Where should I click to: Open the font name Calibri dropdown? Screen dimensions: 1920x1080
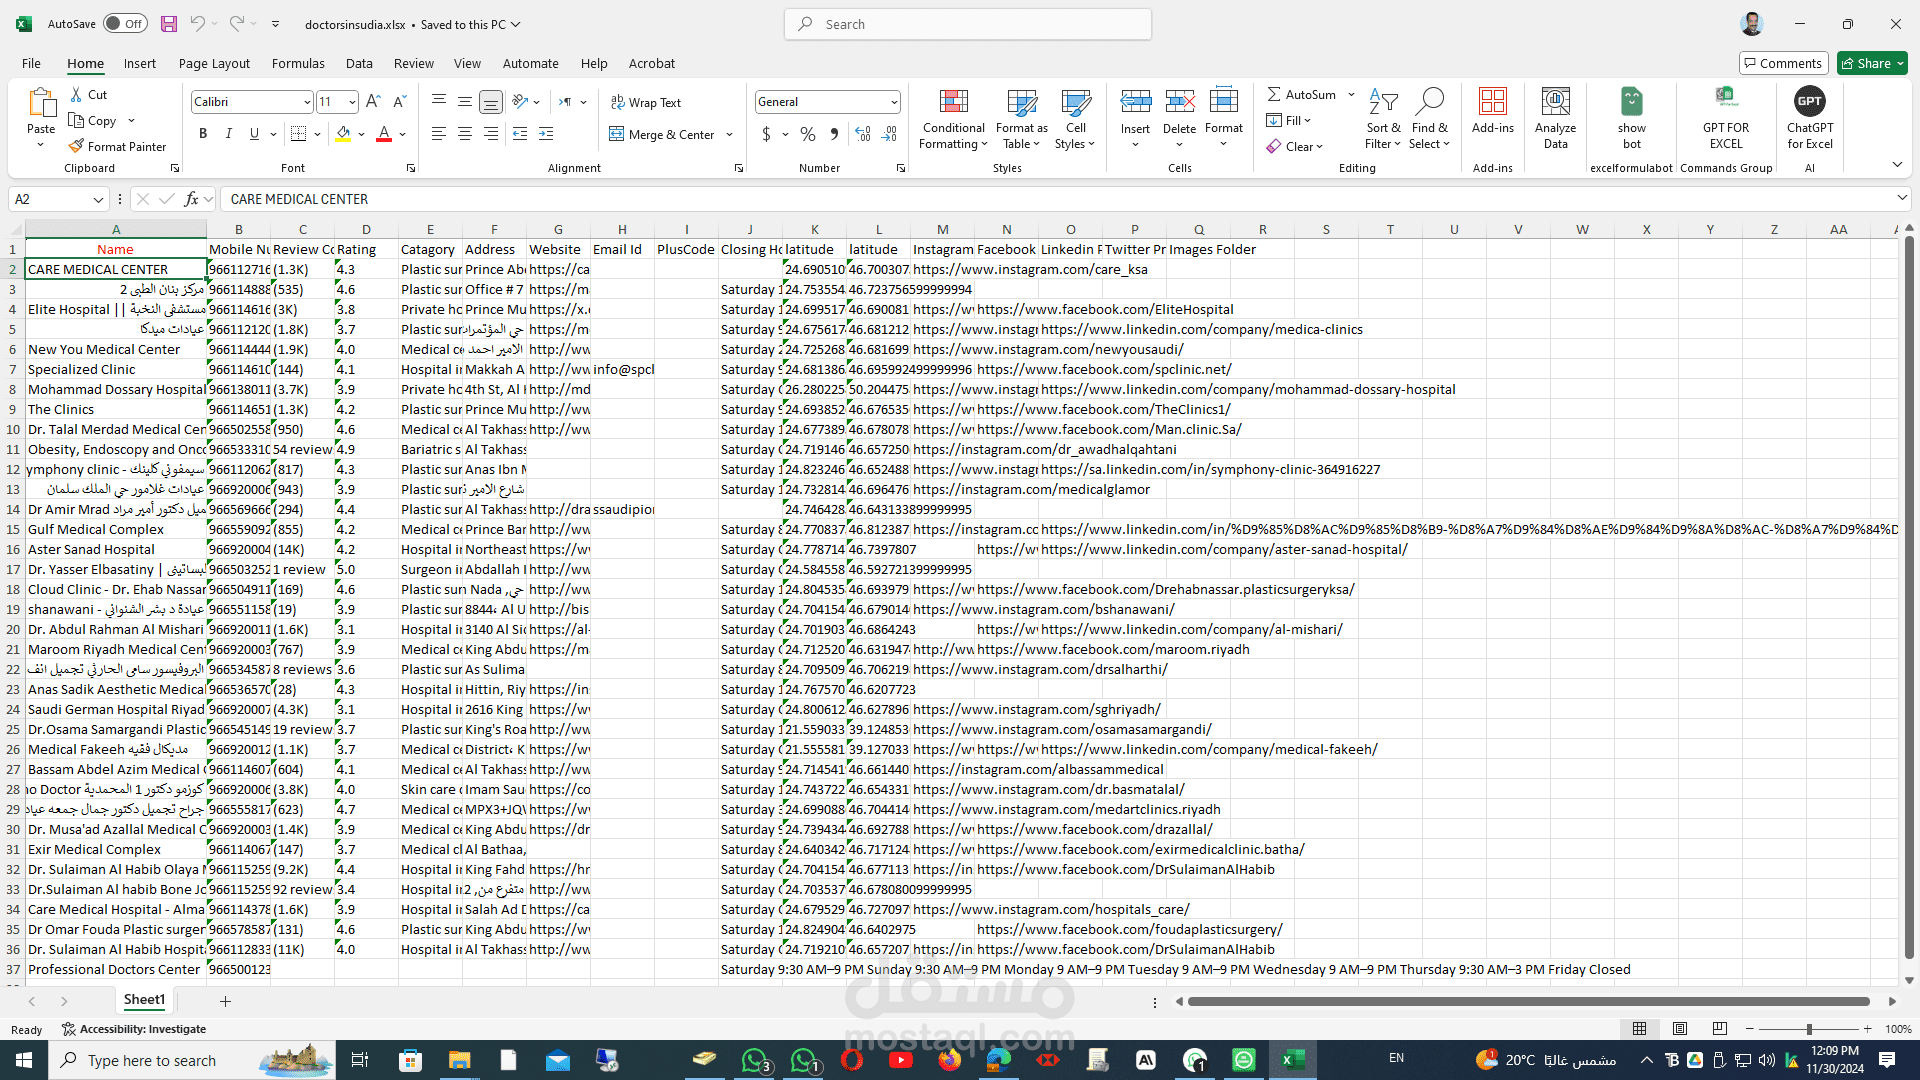307,102
